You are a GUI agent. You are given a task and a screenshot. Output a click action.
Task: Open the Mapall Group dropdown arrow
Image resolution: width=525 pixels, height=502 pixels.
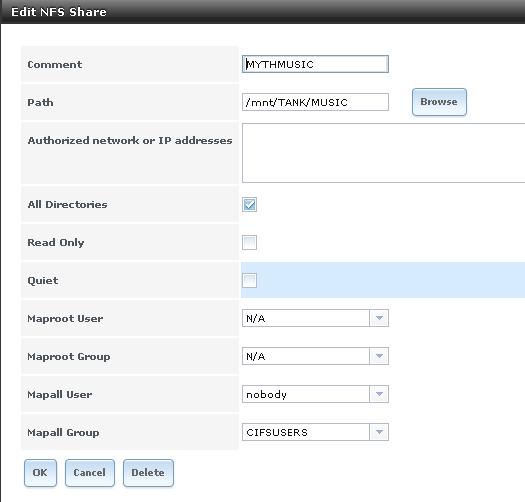click(379, 432)
